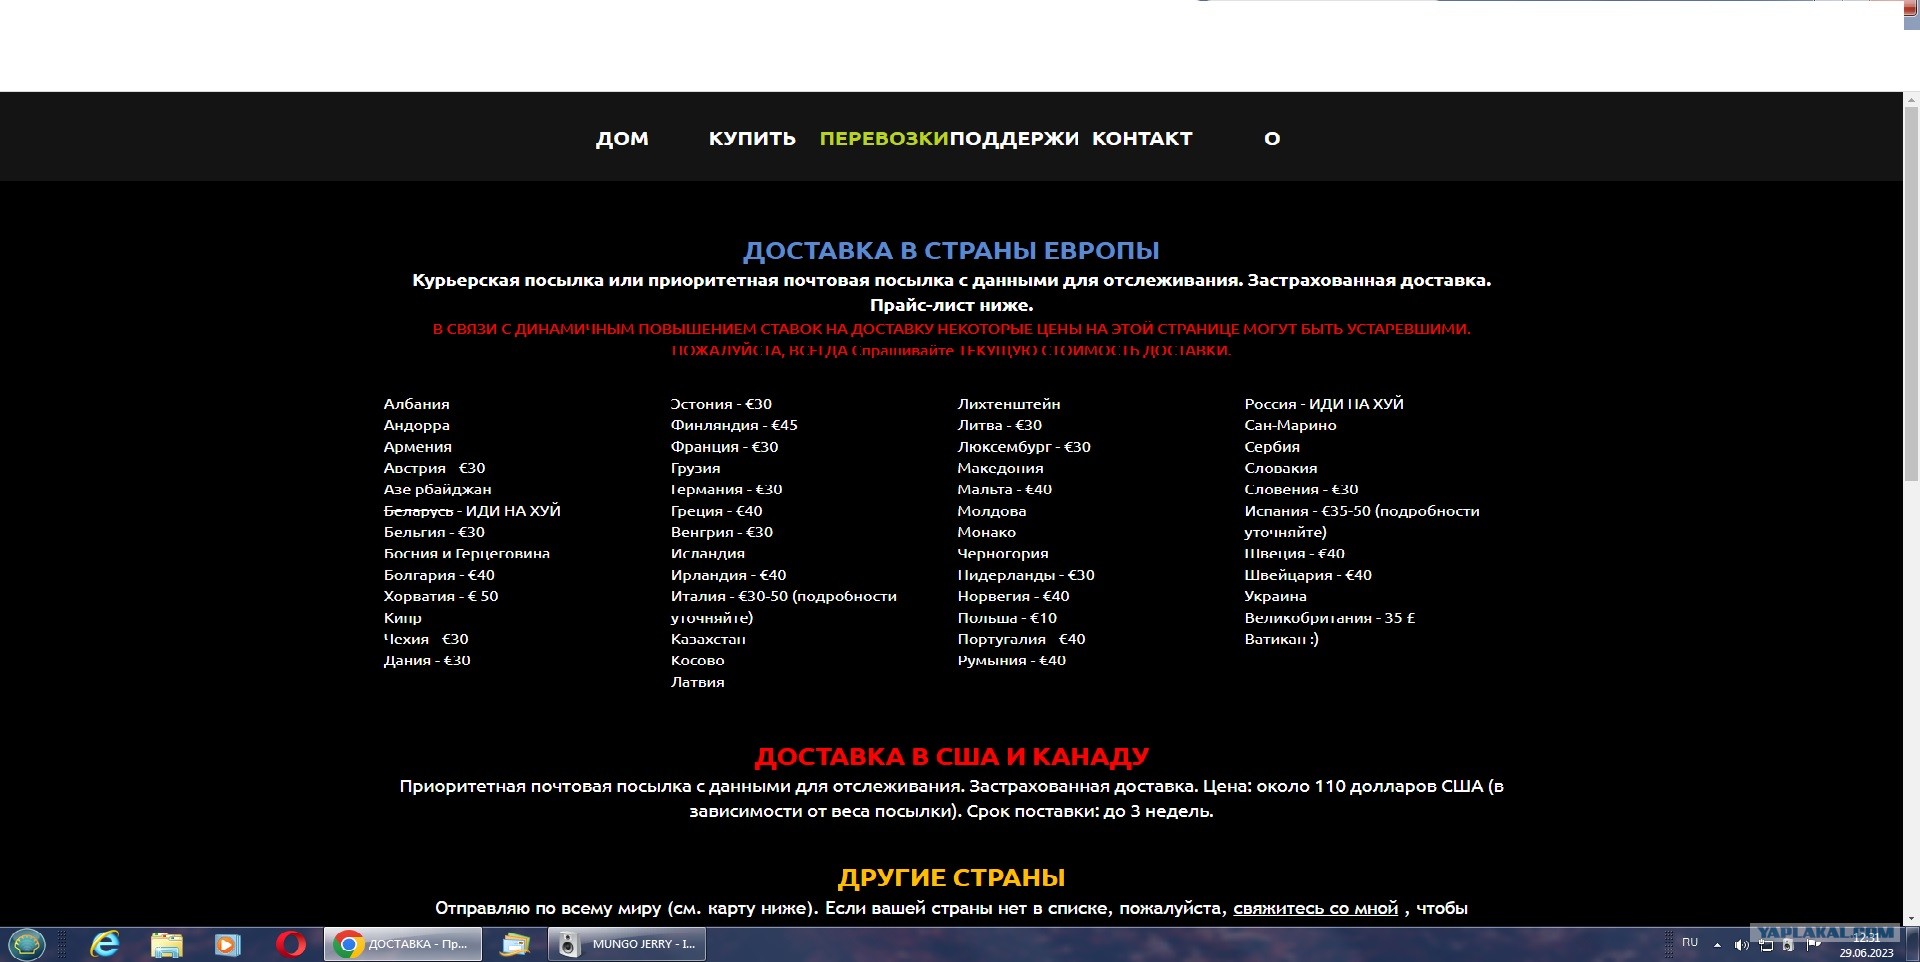Click the page scrollbar up arrow
Image resolution: width=1920 pixels, height=962 pixels.
(1911, 100)
